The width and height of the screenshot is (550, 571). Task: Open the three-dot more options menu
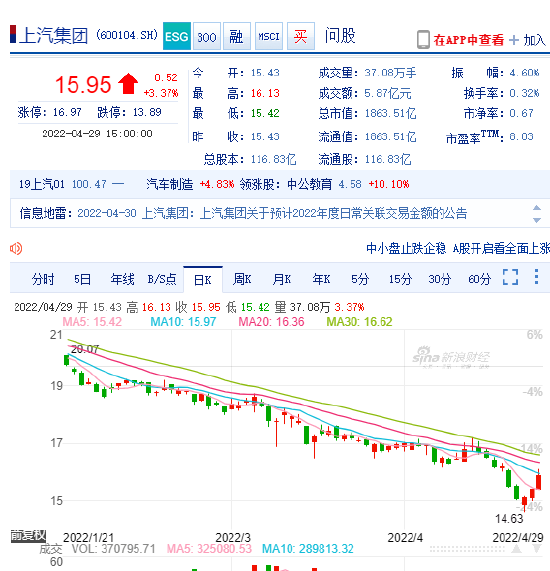[x=536, y=277]
